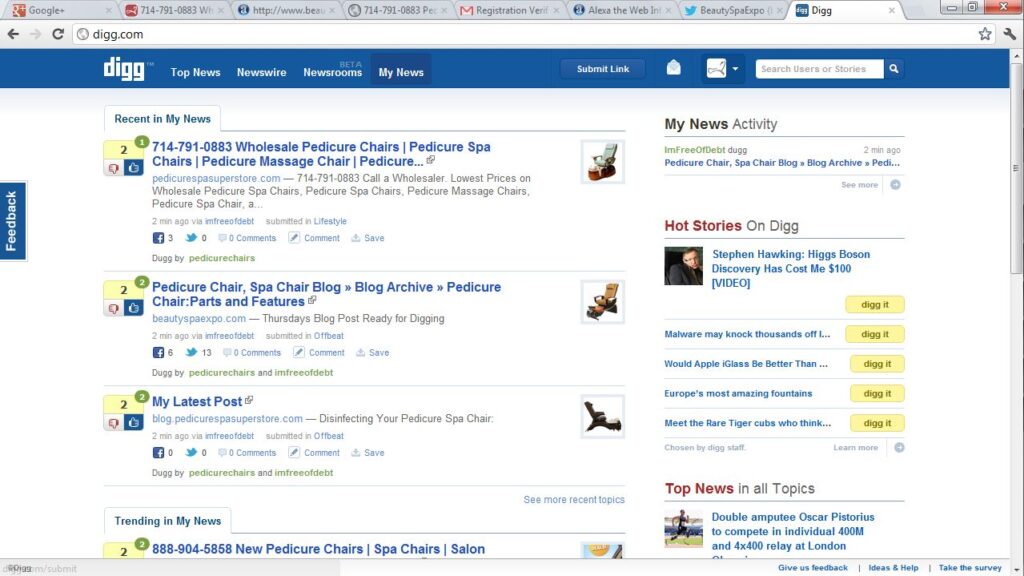Viewport: 1024px width, 576px height.
Task: Click browser forward arrow
Action: [35, 34]
